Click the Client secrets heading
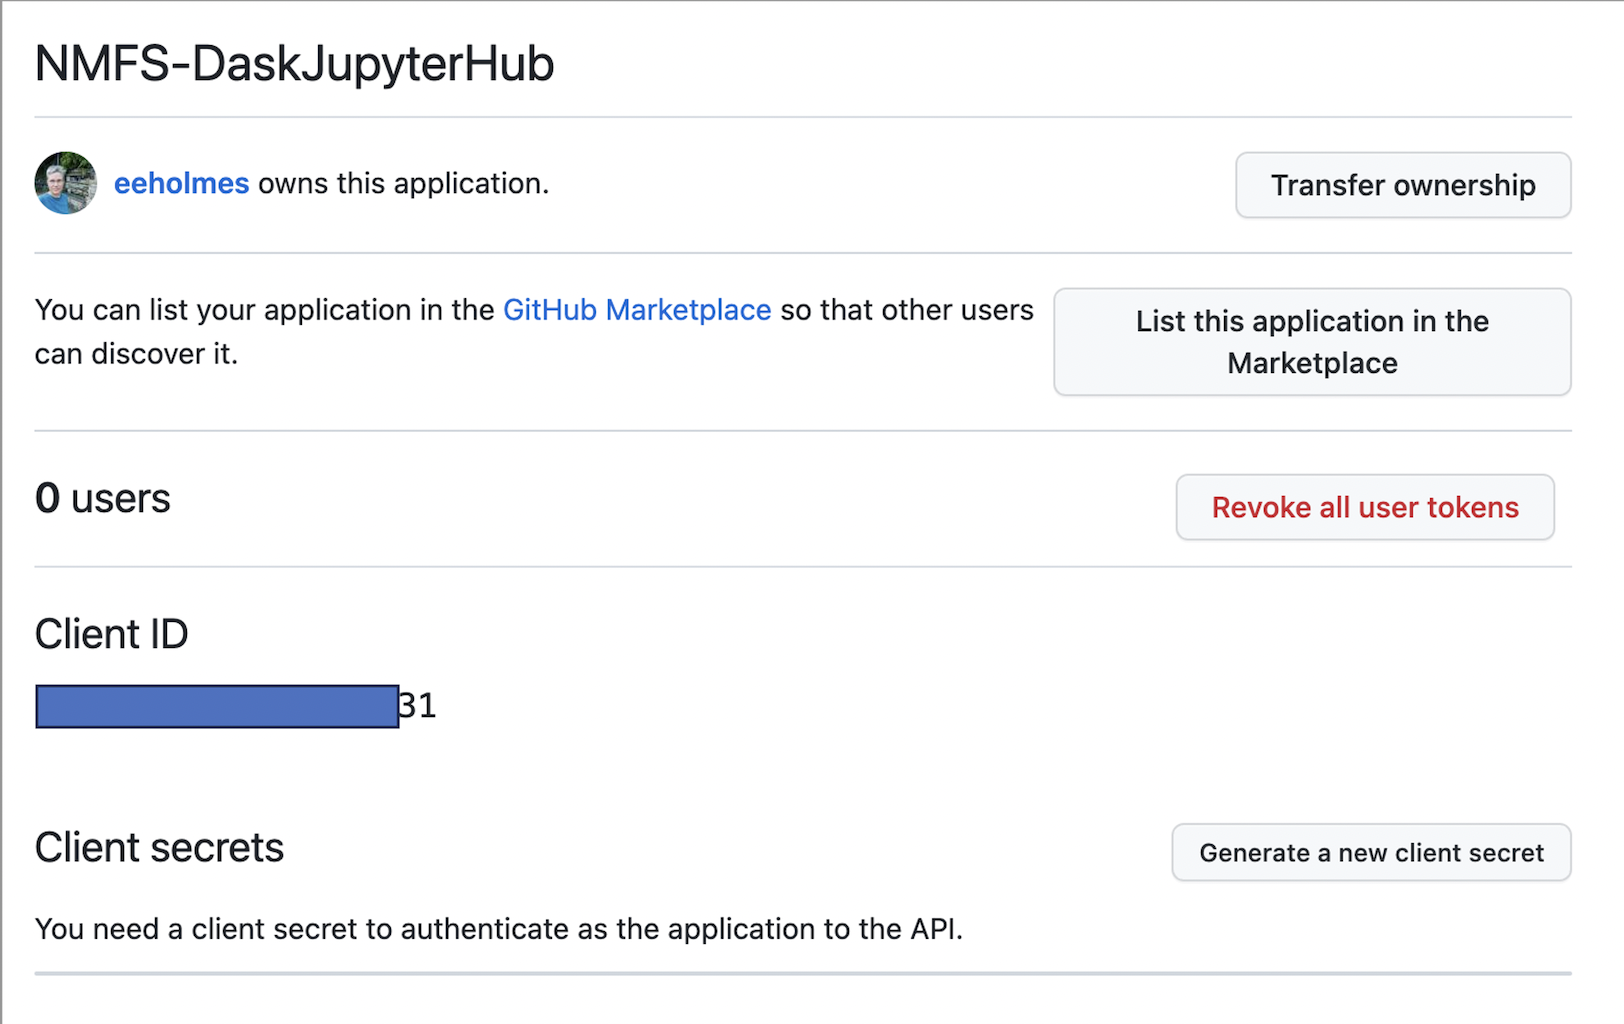Viewport: 1624px width, 1024px height. click(x=159, y=848)
